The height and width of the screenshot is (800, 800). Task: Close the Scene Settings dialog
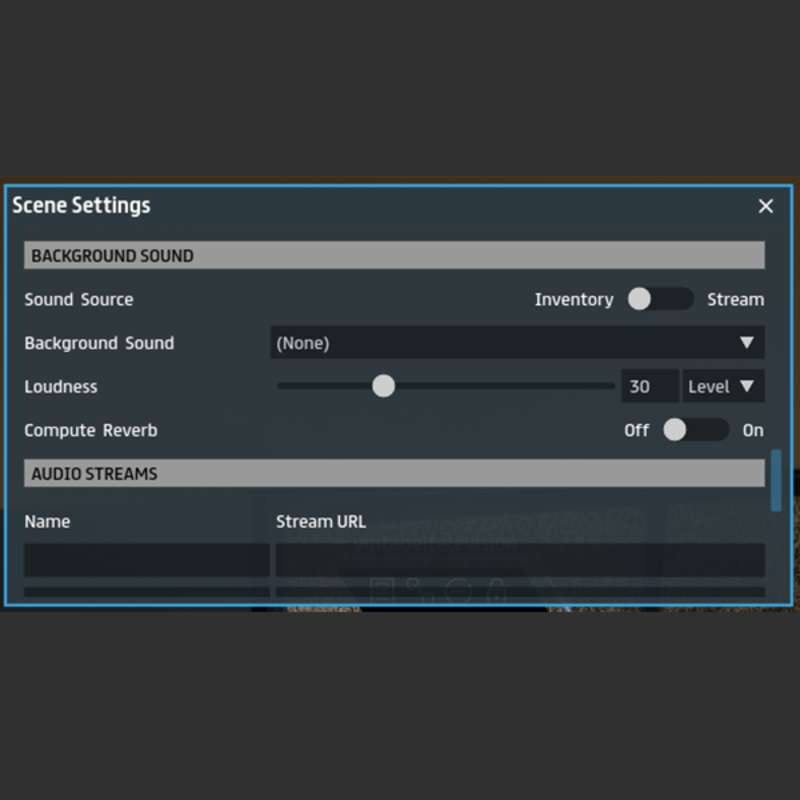pyautogui.click(x=765, y=206)
